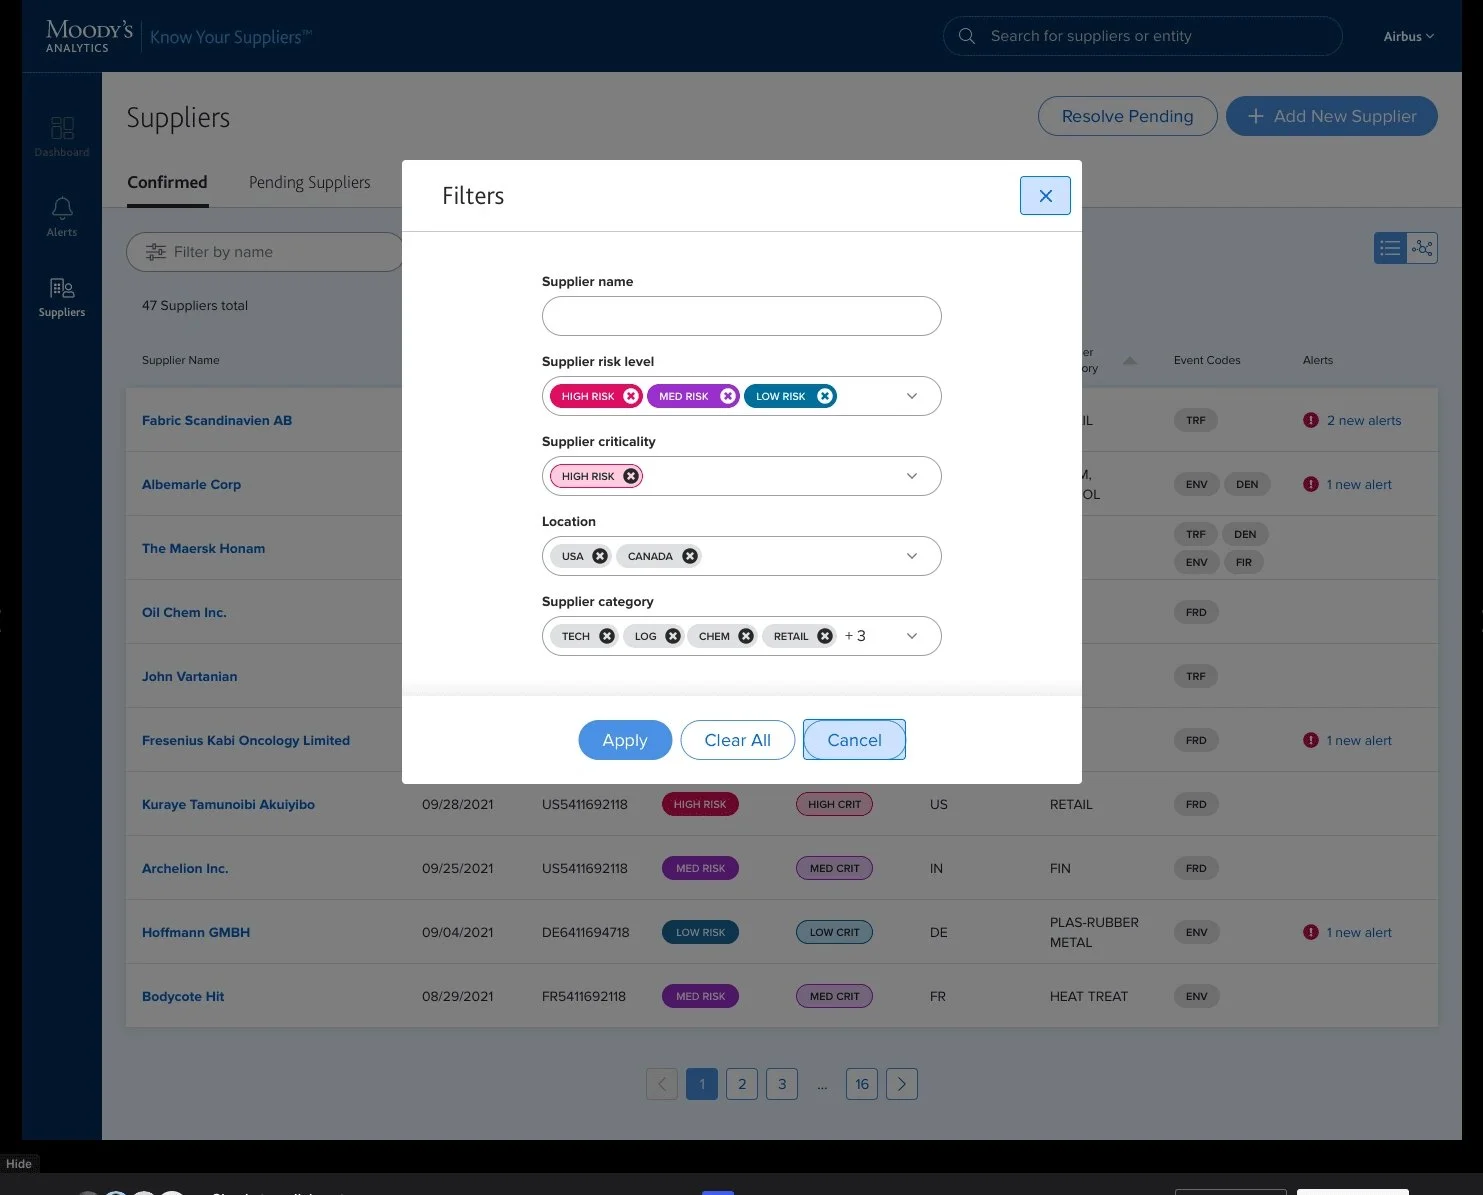Open Dashboard from the sidebar
Image resolution: width=1483 pixels, height=1195 pixels.
click(62, 137)
